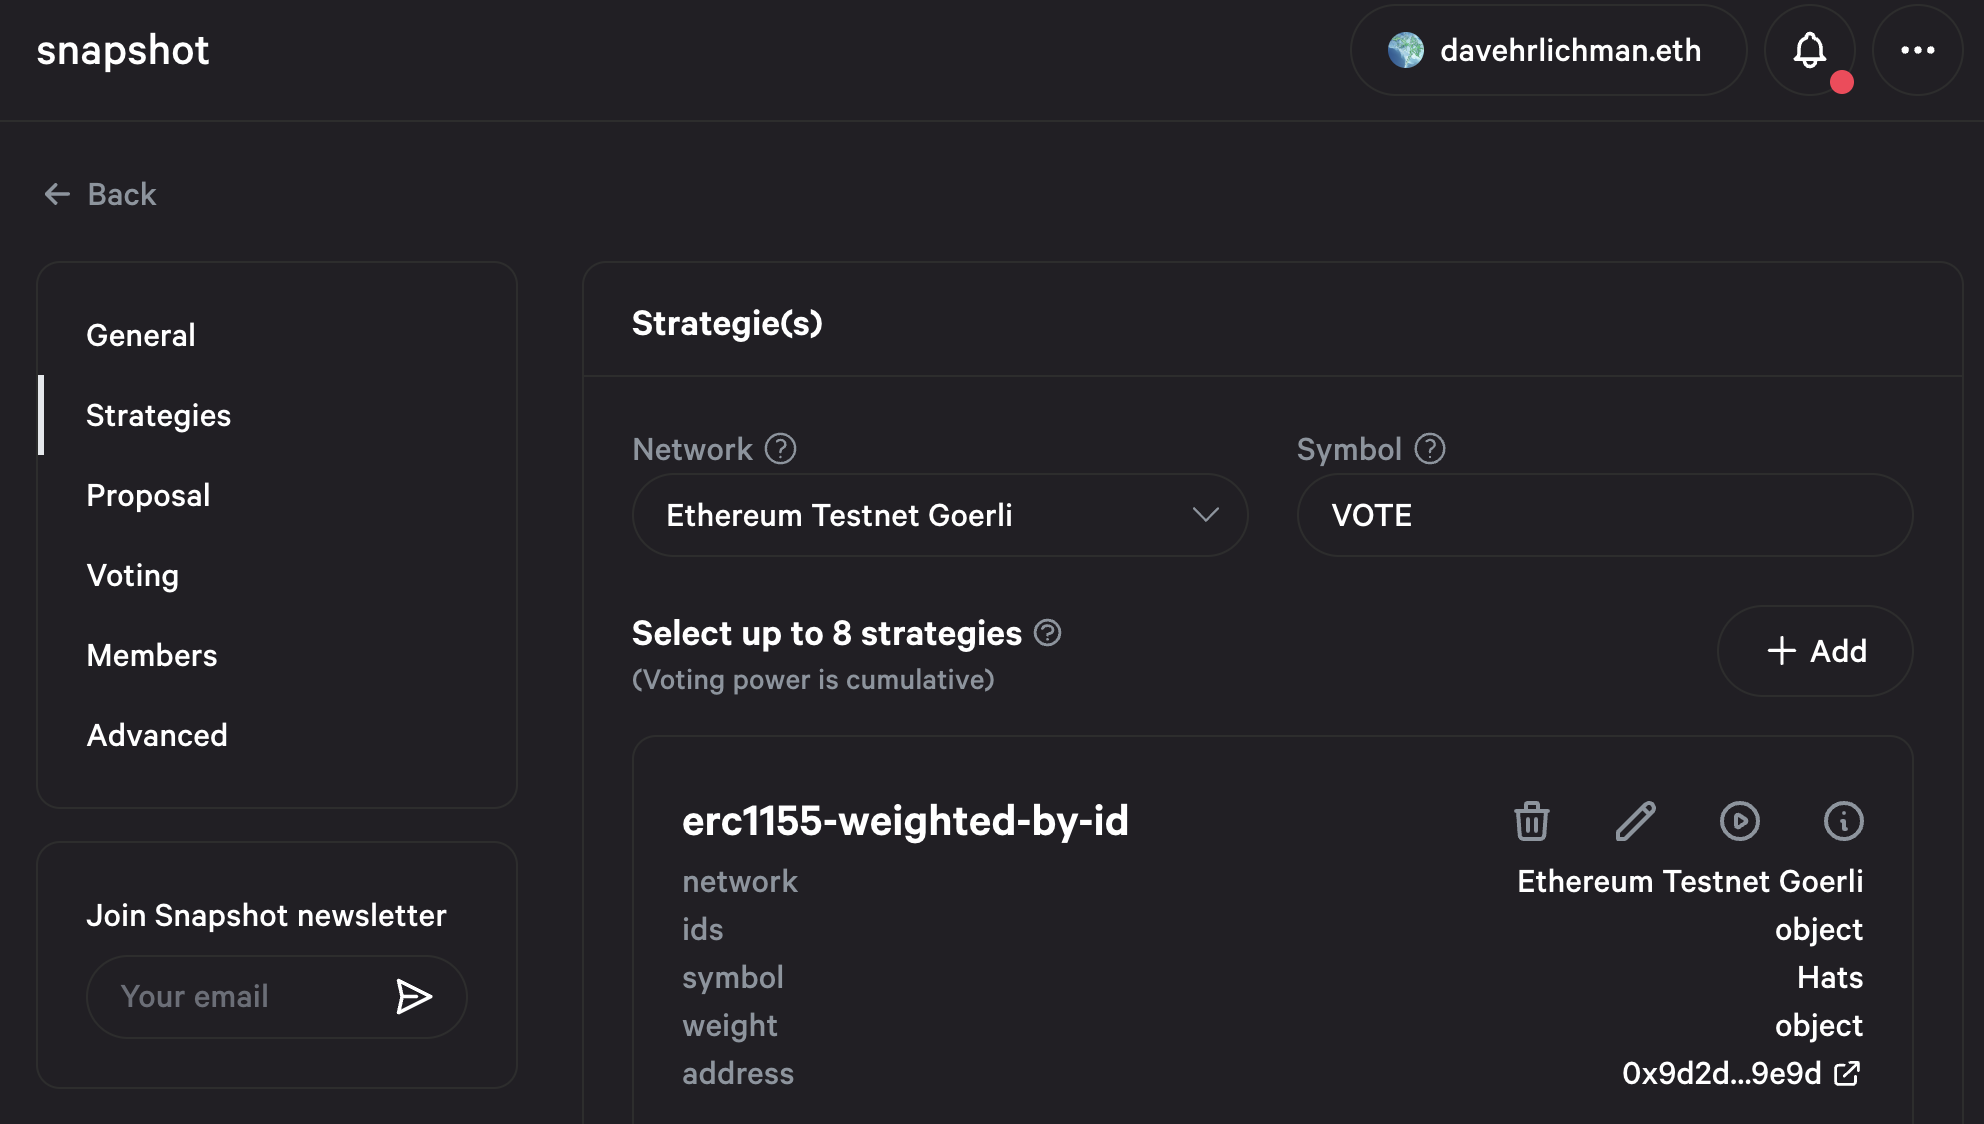This screenshot has height=1124, width=1984.
Task: Open davehrlichman.eth account button
Action: [x=1548, y=50]
